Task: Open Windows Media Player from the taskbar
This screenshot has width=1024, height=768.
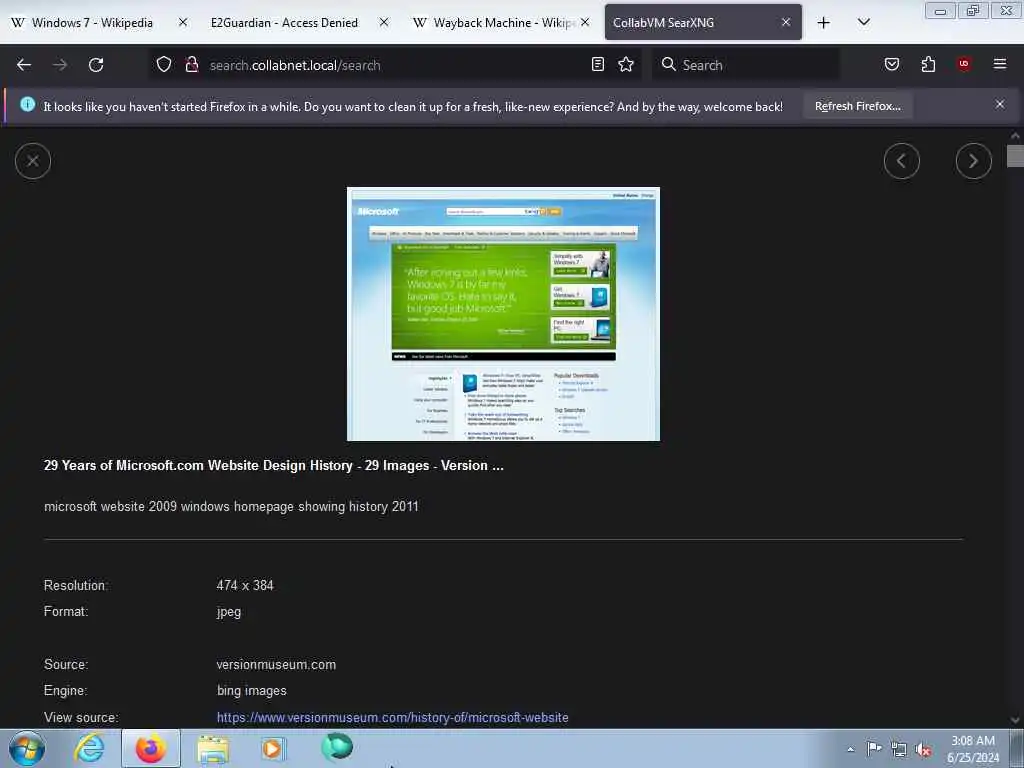Action: [273, 748]
